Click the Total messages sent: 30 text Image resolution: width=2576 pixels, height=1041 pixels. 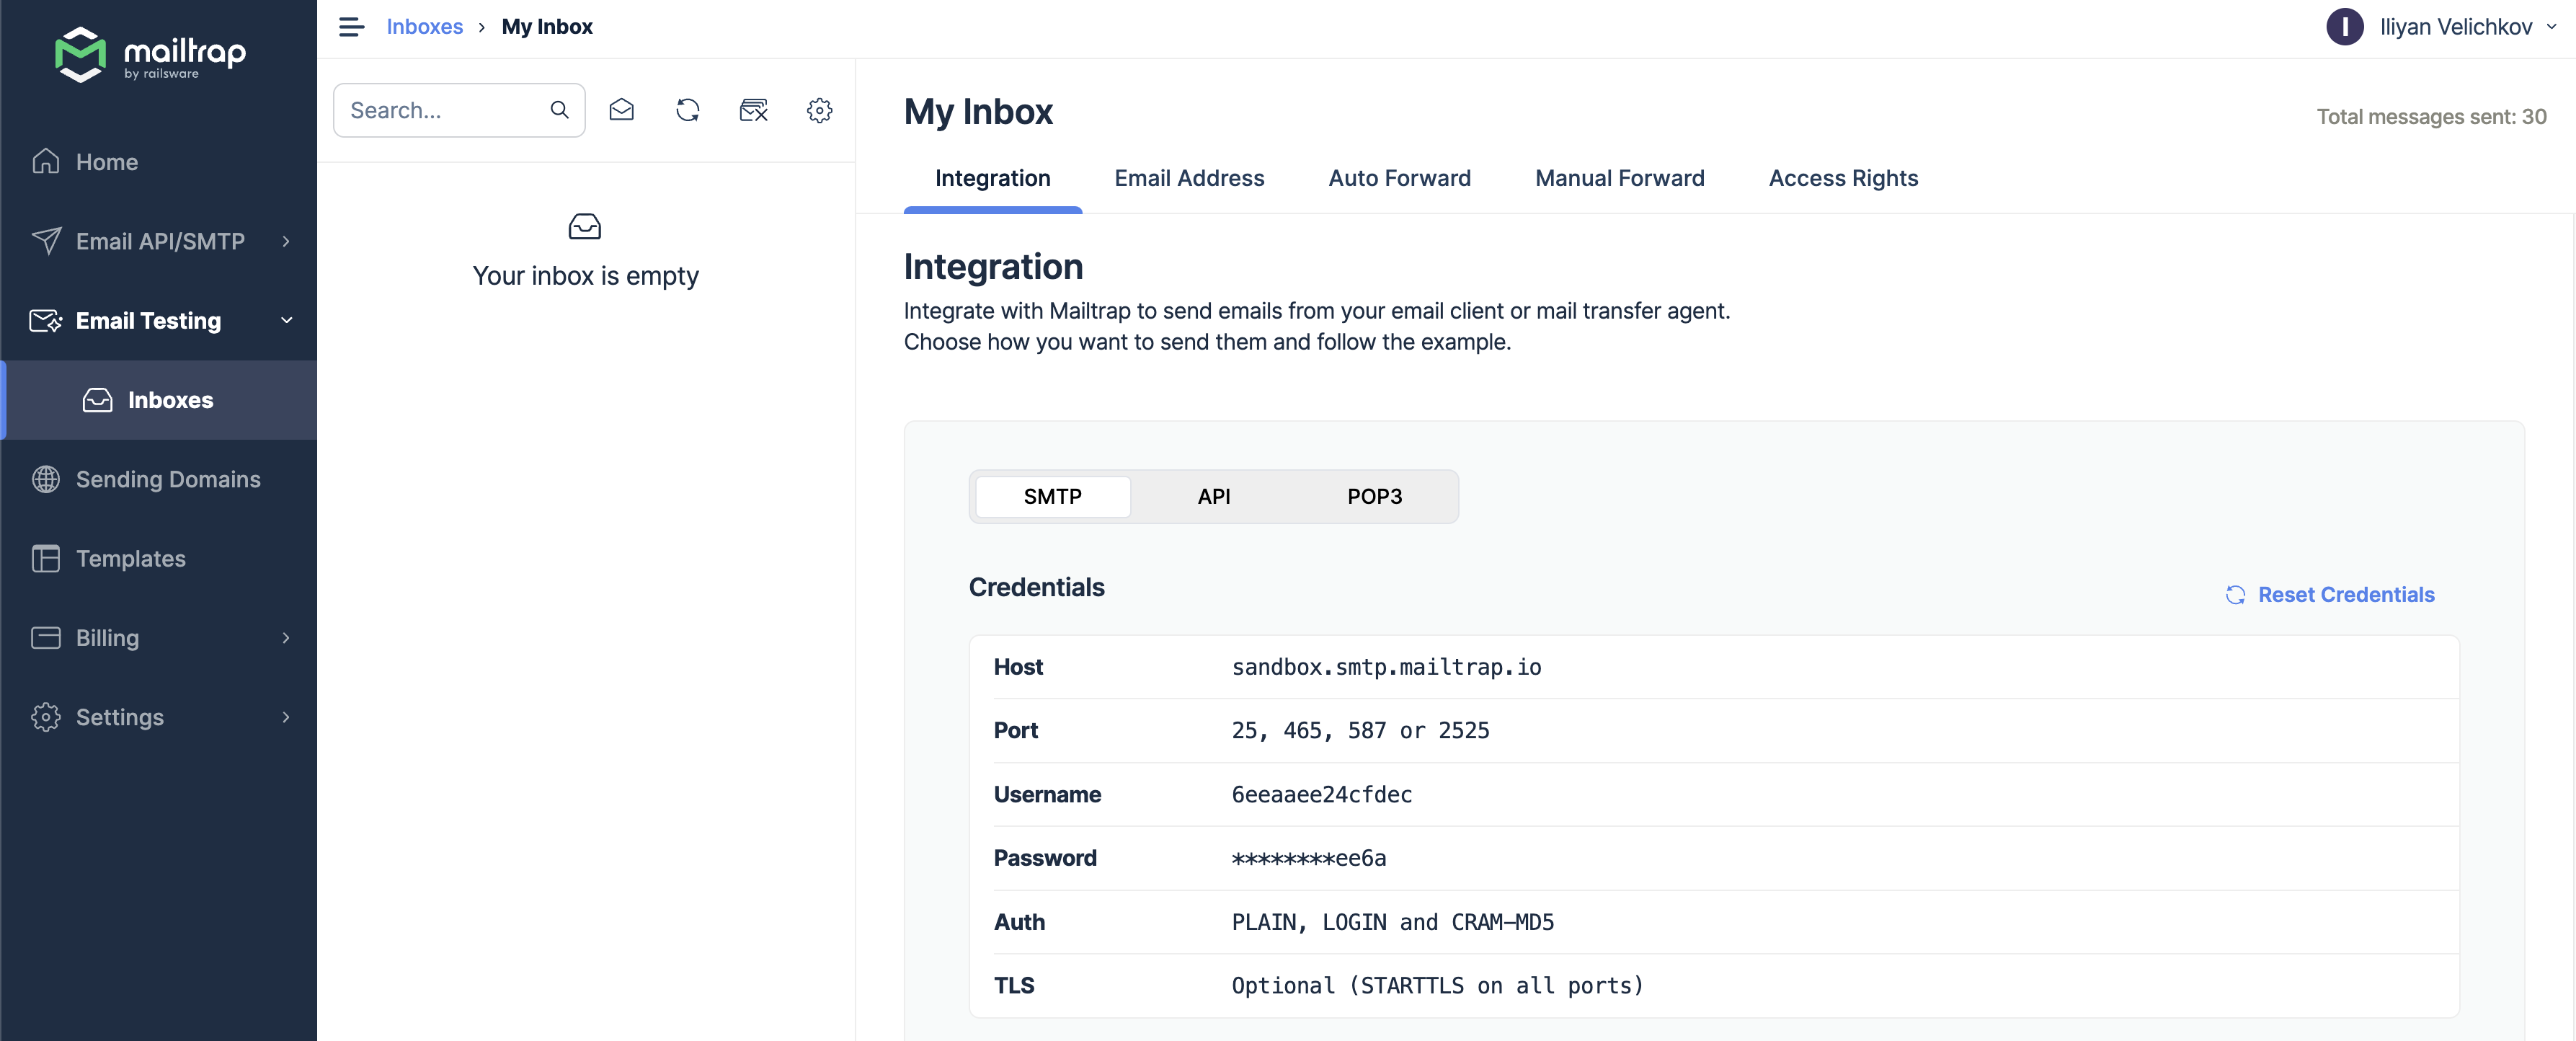coord(2431,117)
